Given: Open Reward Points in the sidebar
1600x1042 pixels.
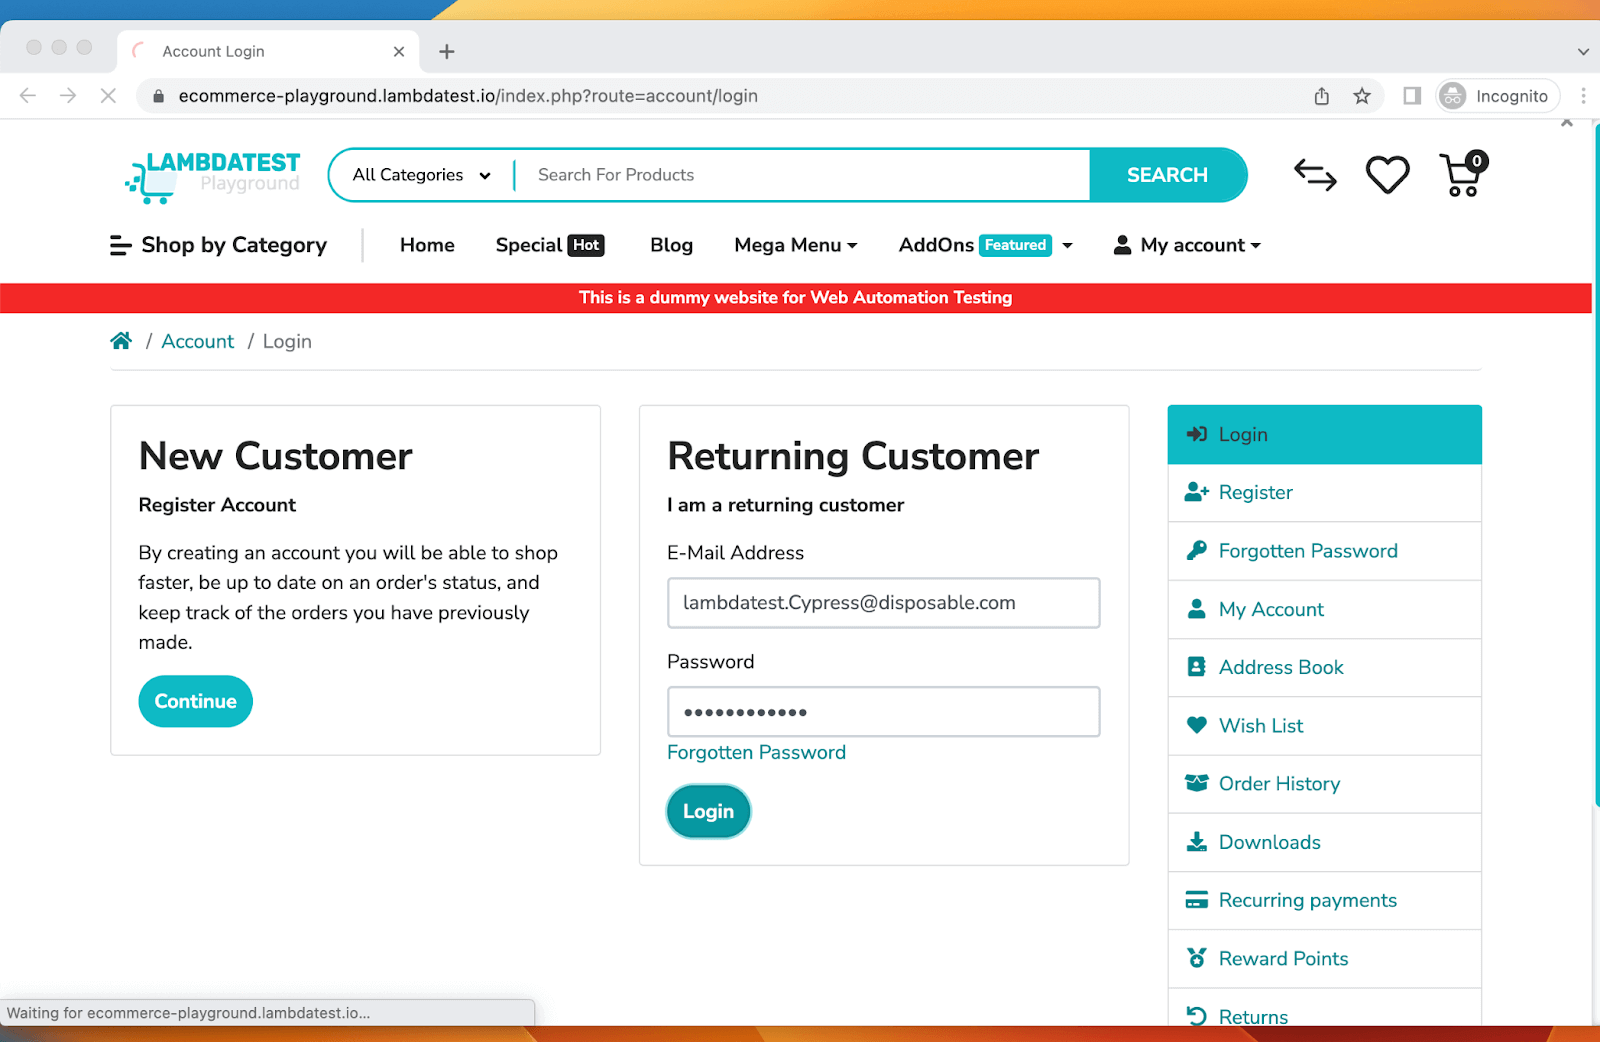Looking at the screenshot, I should 1324,958.
